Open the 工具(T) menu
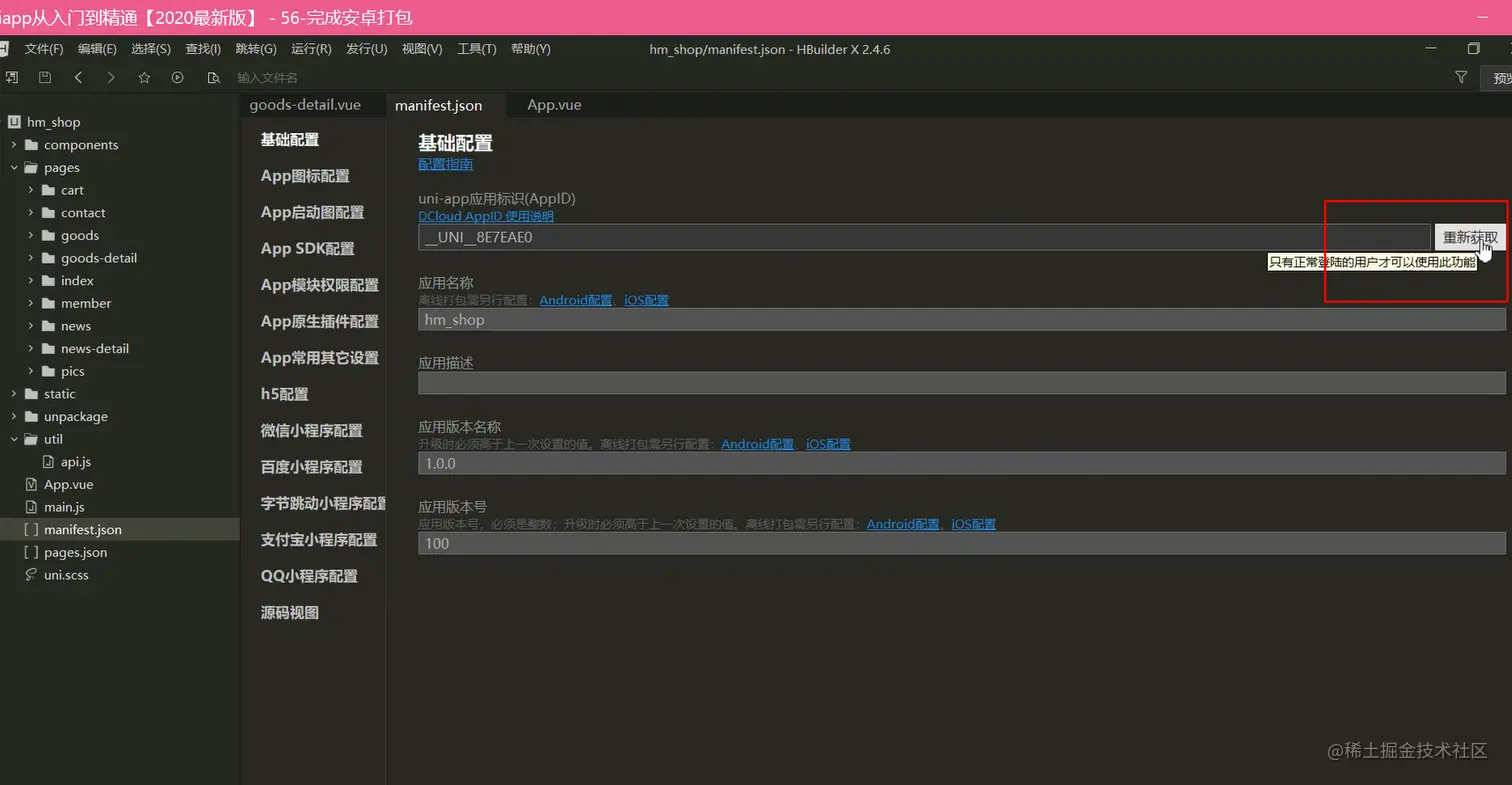The height and width of the screenshot is (785, 1512). 477,49
